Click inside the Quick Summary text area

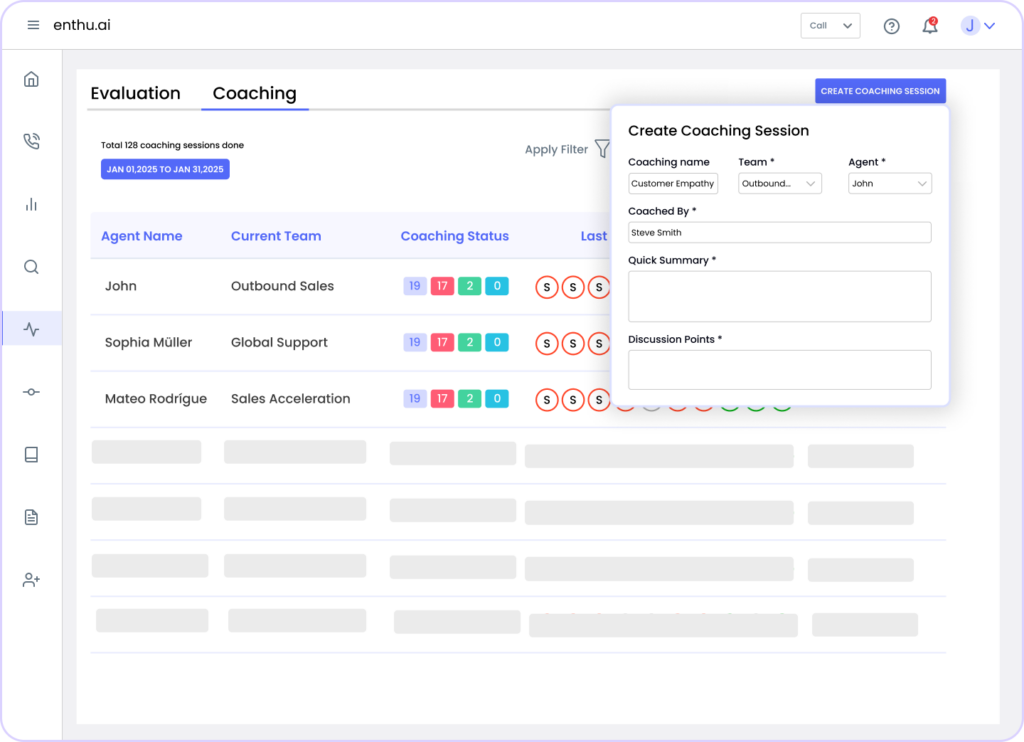pos(779,296)
